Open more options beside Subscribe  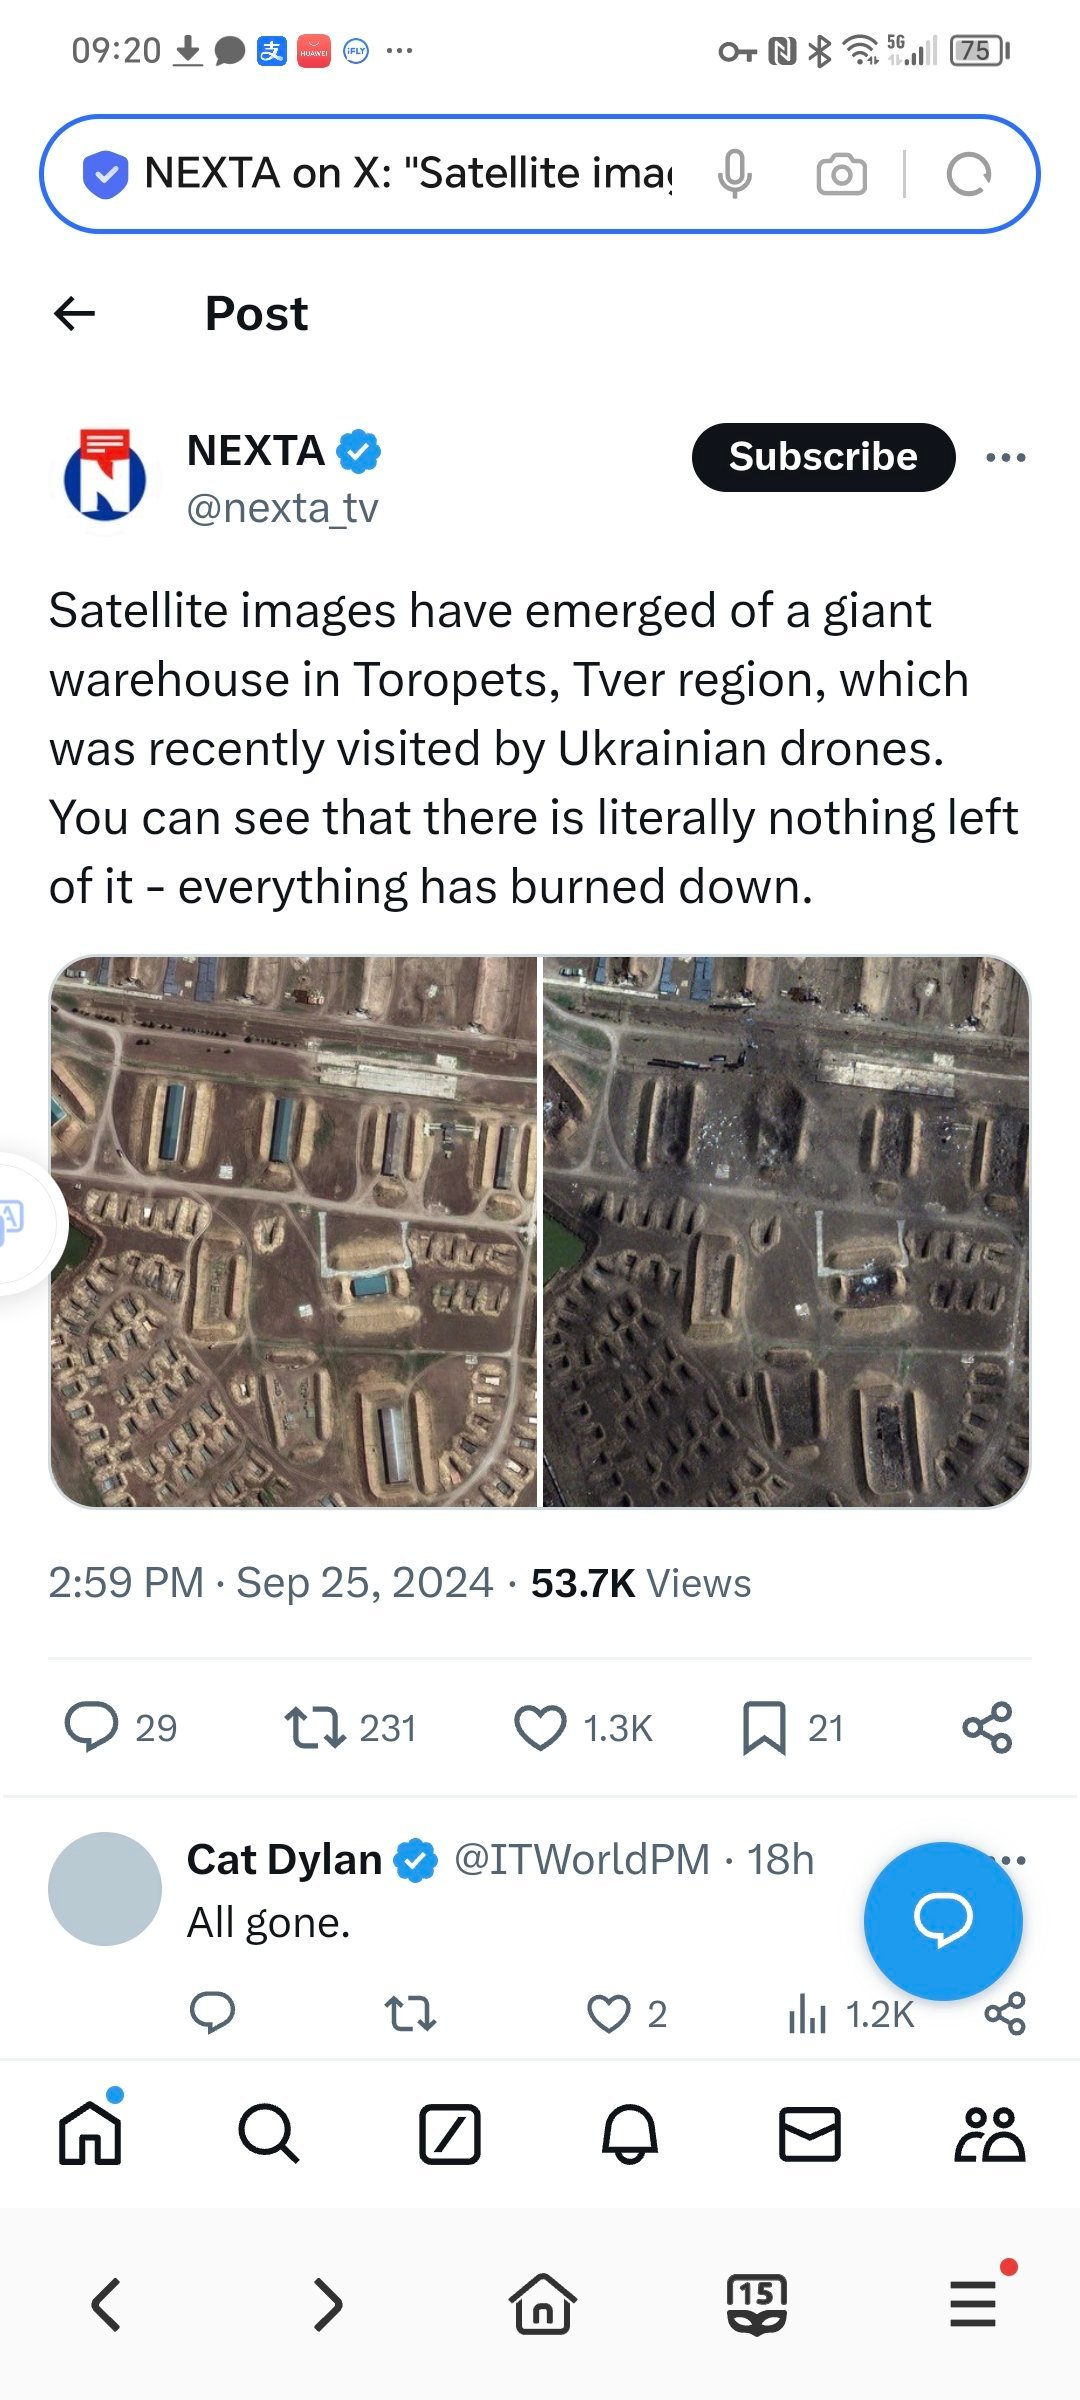coord(1005,457)
